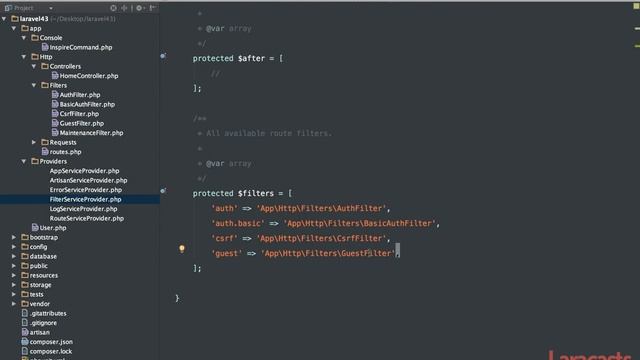The image size is (640, 360).
Task: Expand the tests folder
Action: 14,294
